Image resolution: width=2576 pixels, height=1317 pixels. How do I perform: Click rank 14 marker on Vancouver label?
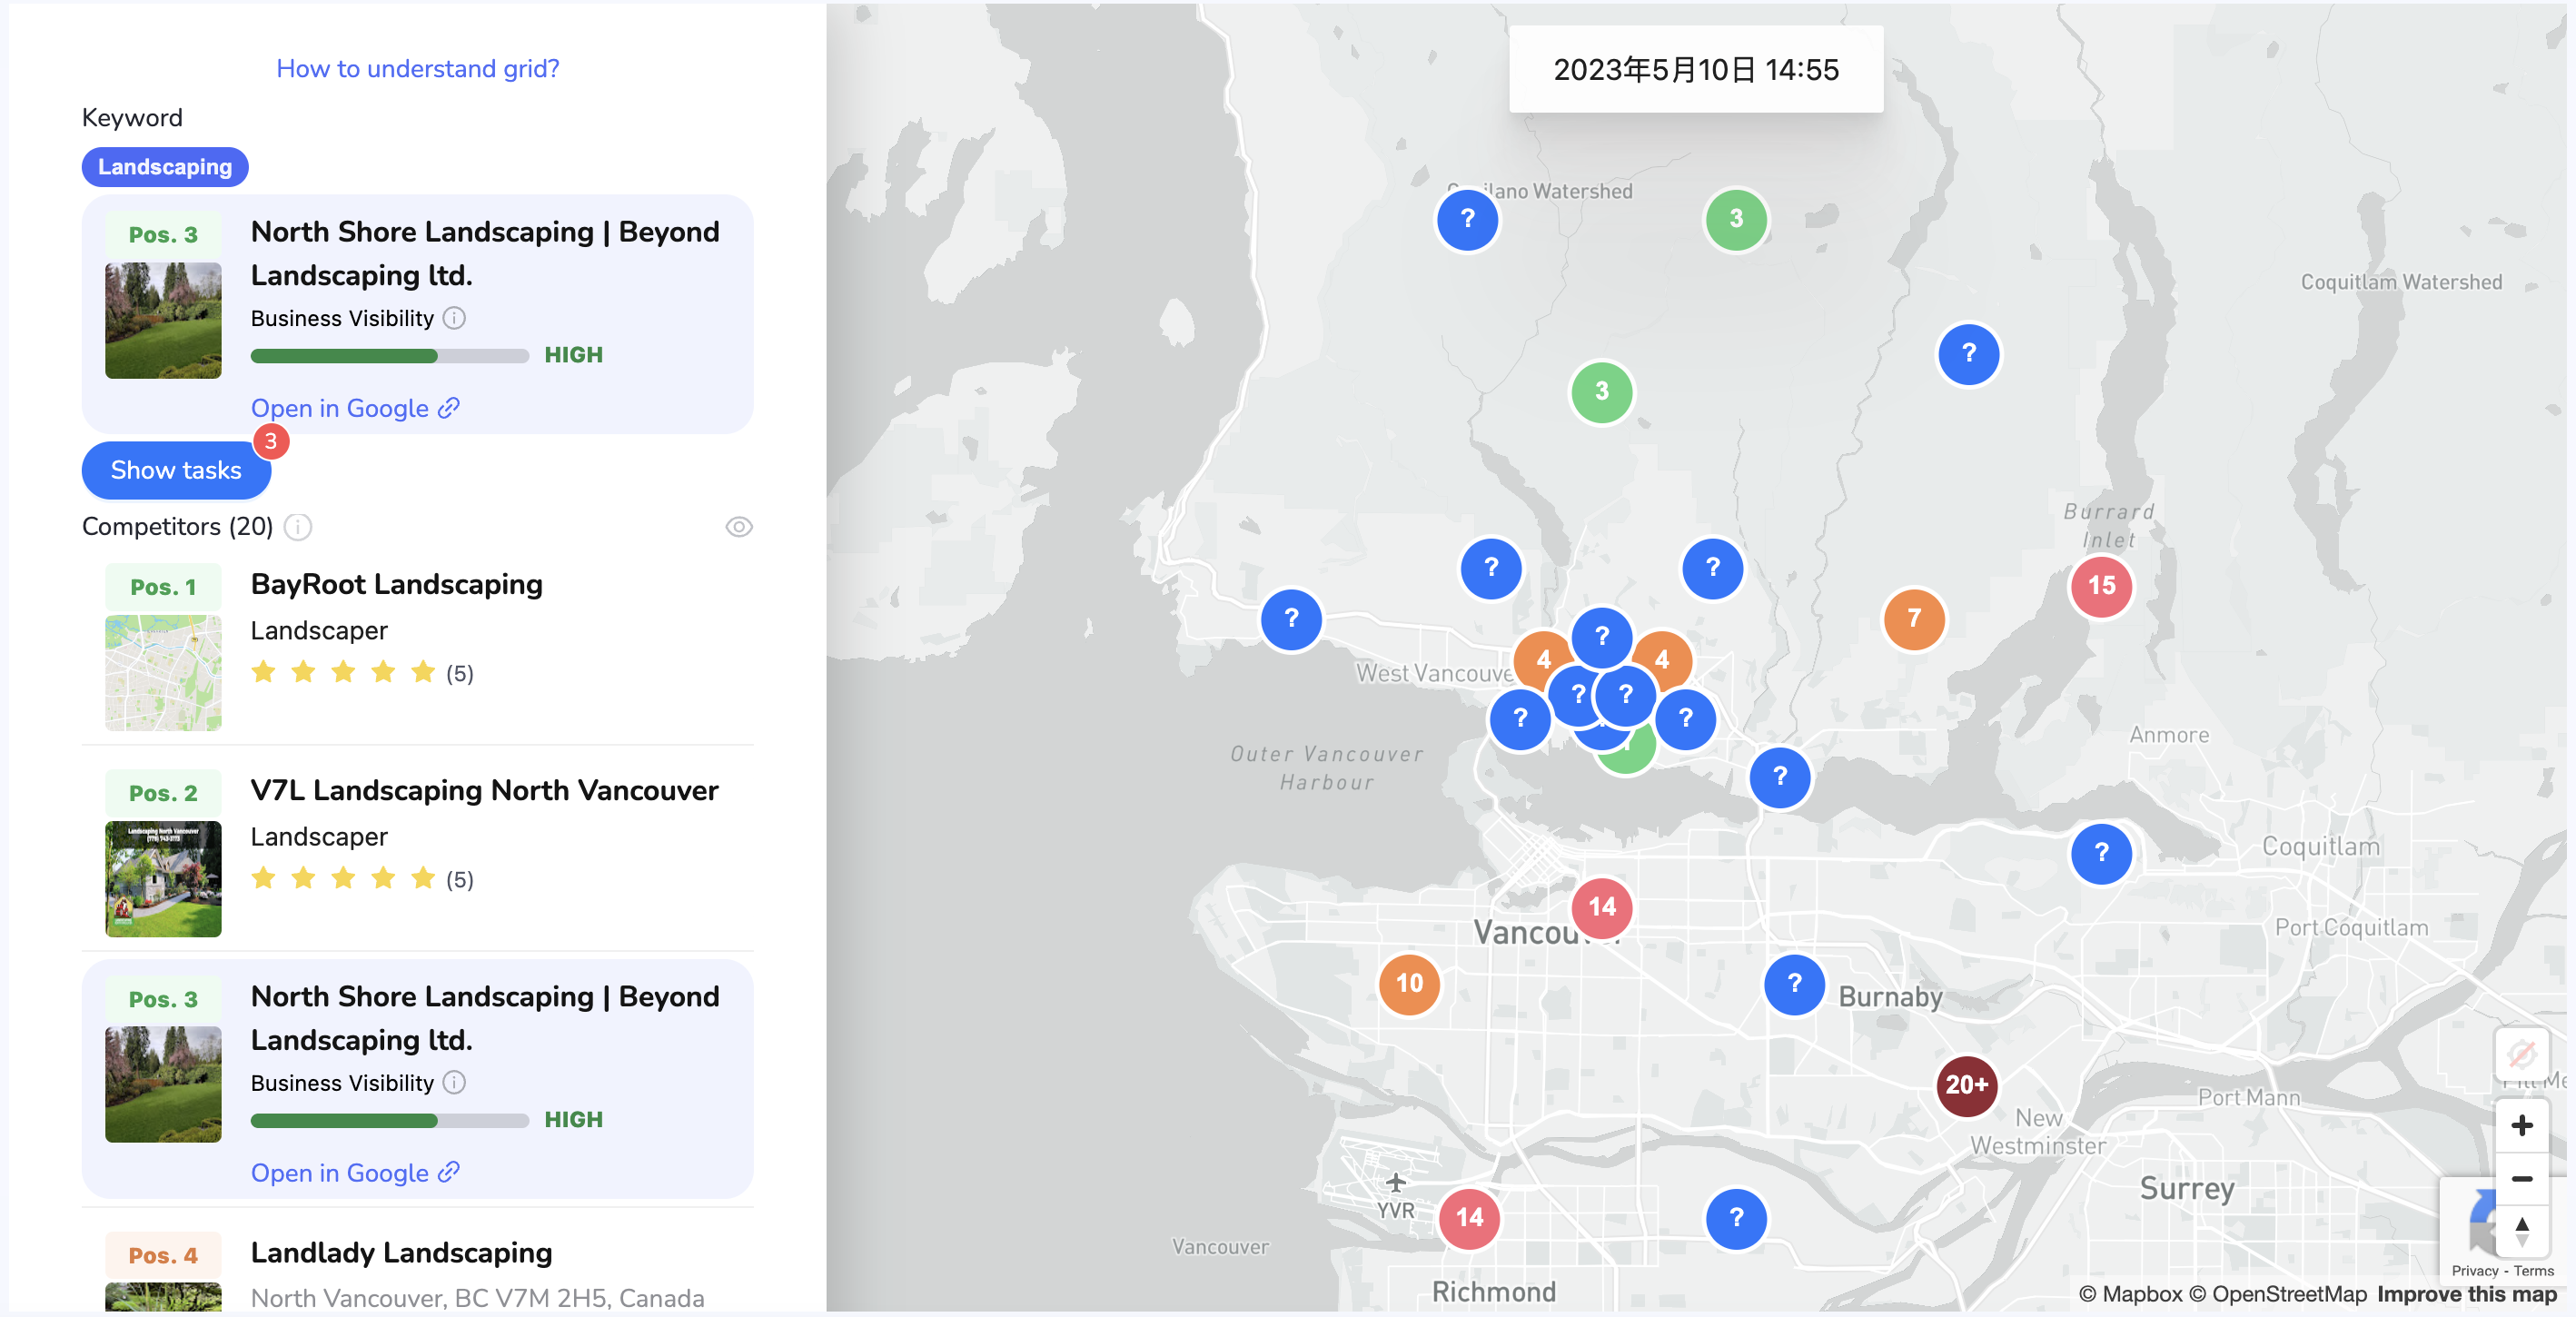tap(1601, 908)
